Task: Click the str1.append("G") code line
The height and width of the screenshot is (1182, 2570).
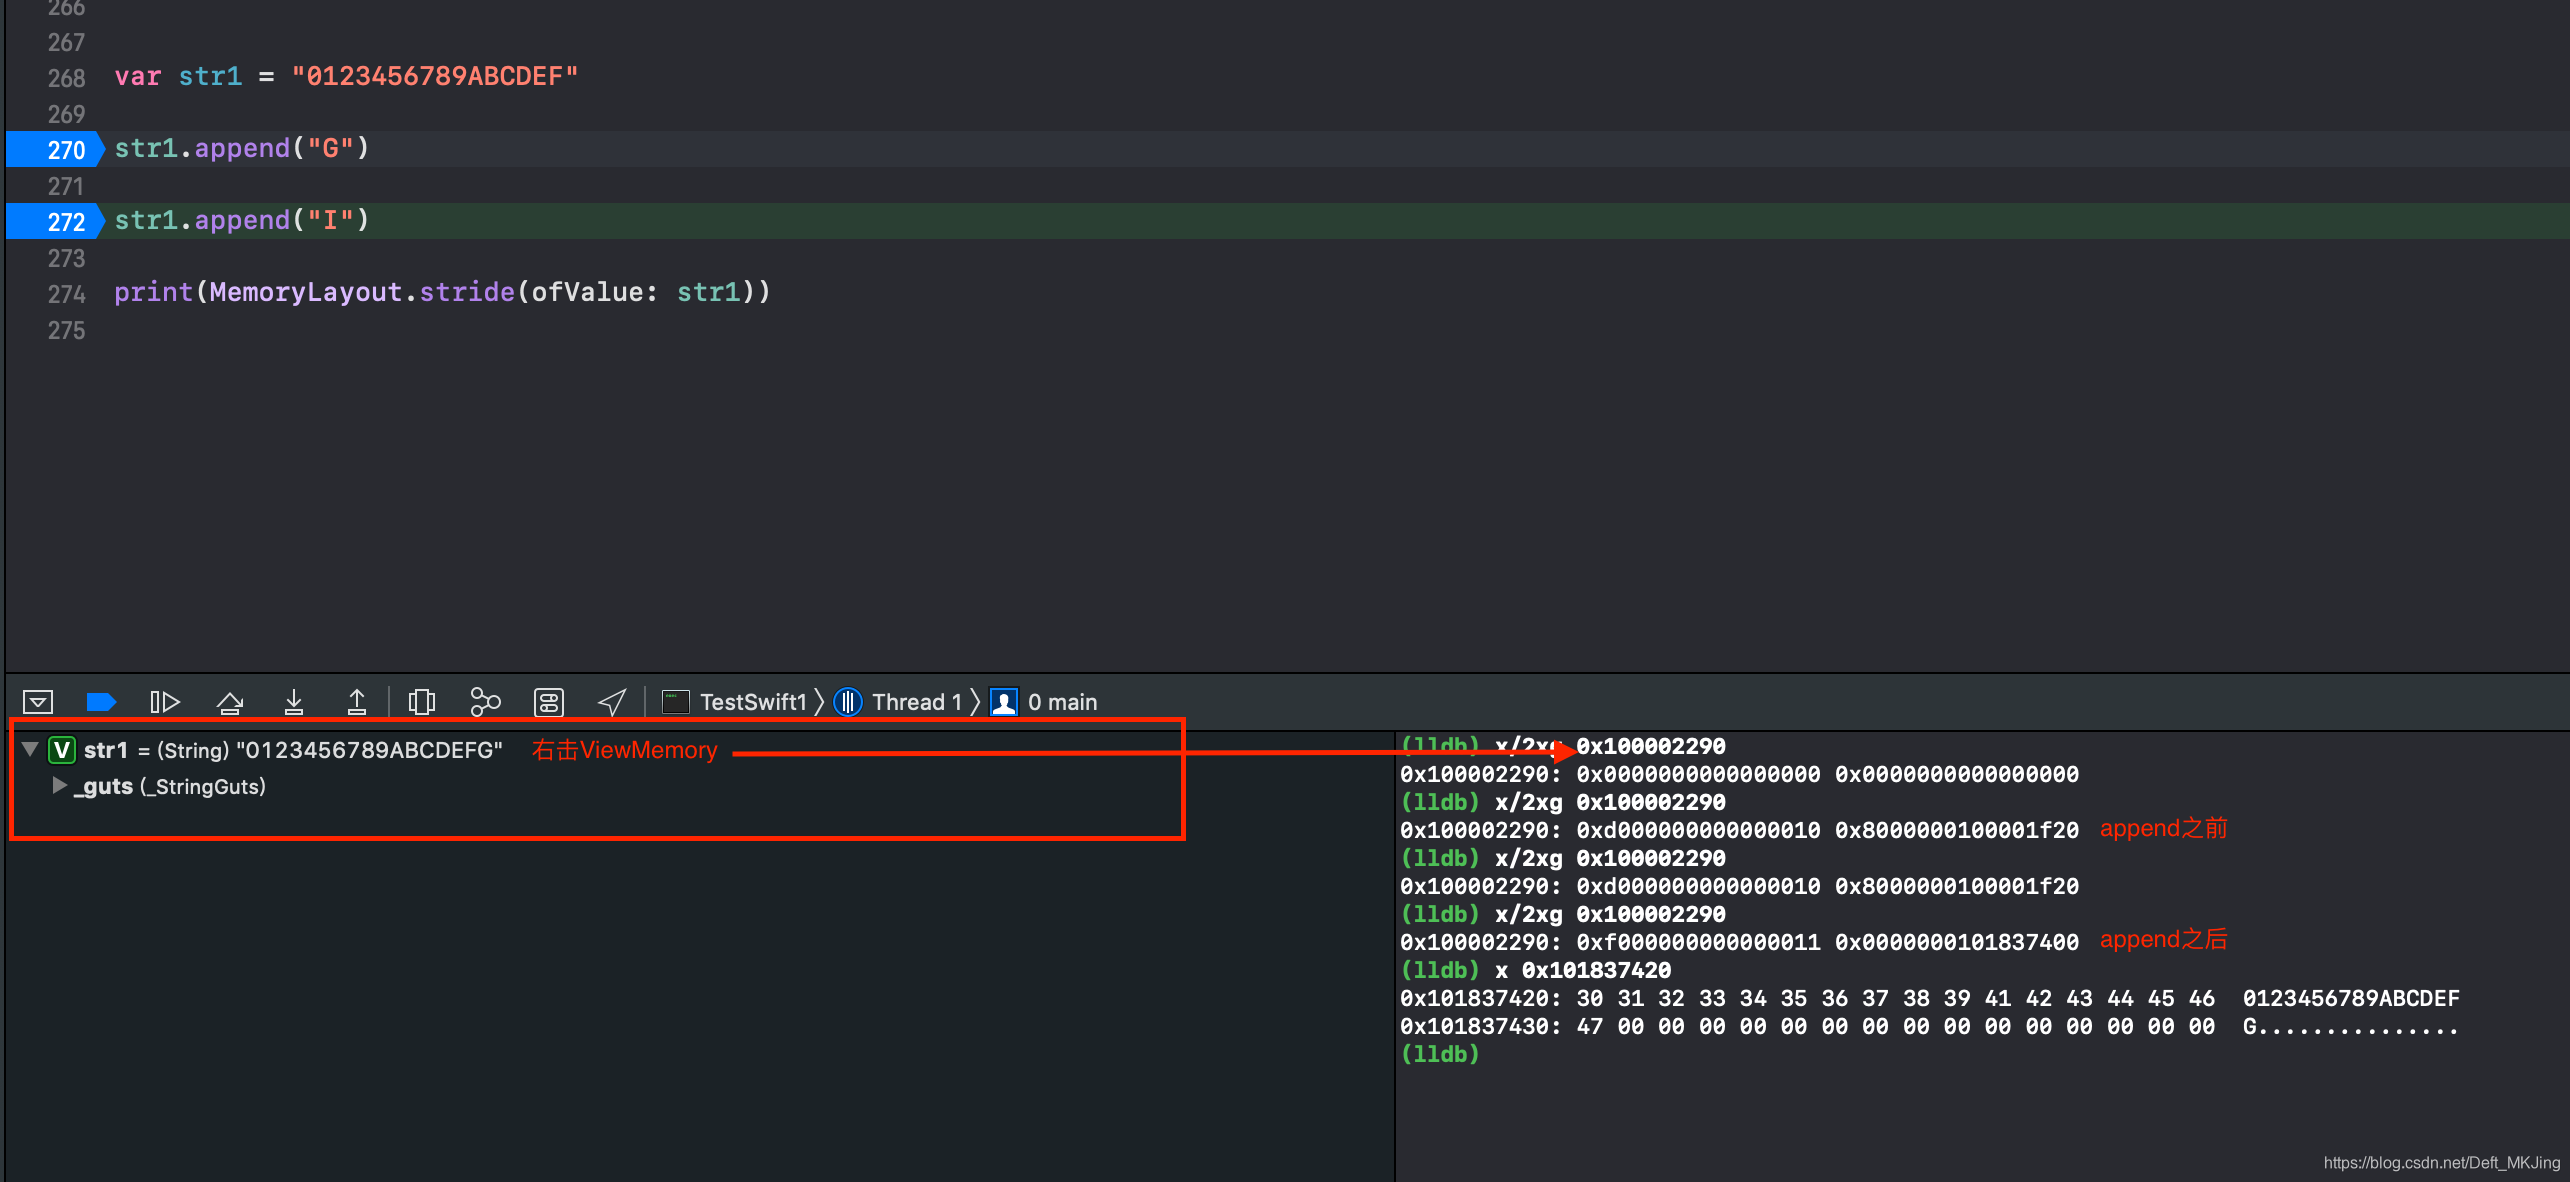Action: click(242, 149)
